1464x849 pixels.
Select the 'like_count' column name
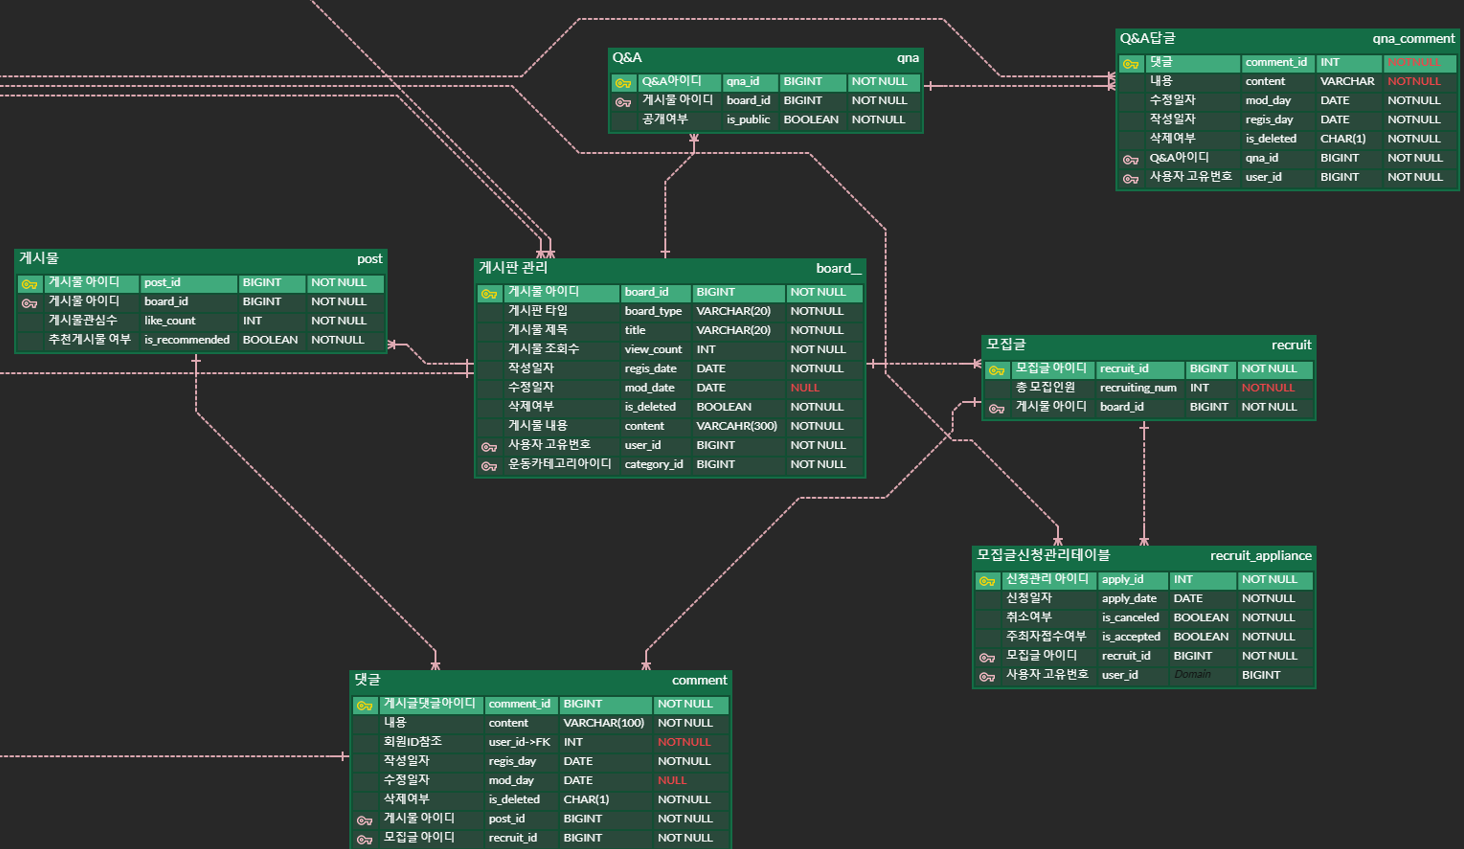click(170, 321)
